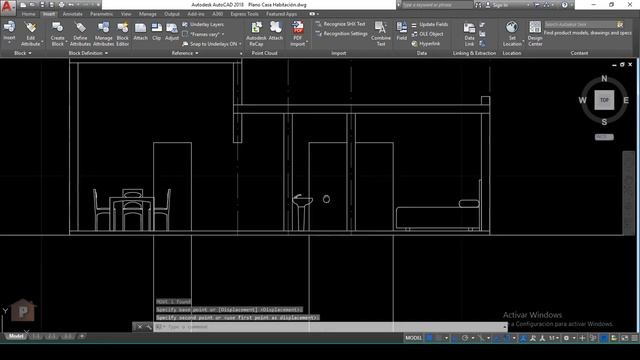Image resolution: width=640 pixels, height=360 pixels.
Task: Click the Insert block tool
Action: tap(9, 31)
